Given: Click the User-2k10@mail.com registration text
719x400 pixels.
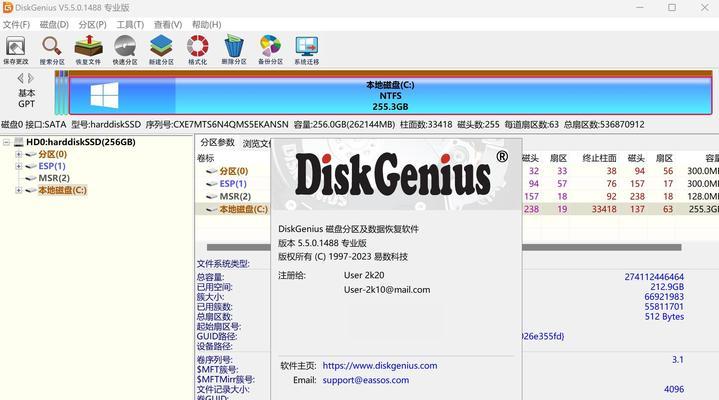Looking at the screenshot, I should tap(387, 289).
